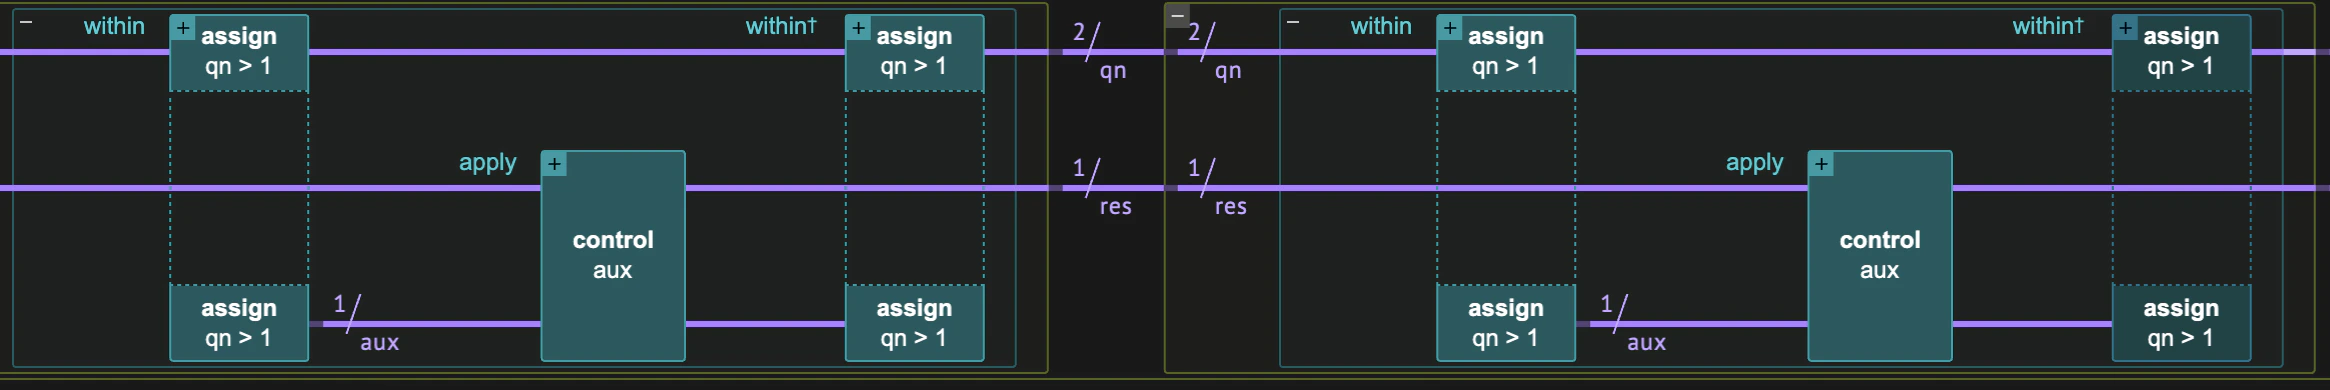Viewport: 2330px width, 390px height.
Task: Select second circuit's upper assign block under within†
Action: 2181,53
